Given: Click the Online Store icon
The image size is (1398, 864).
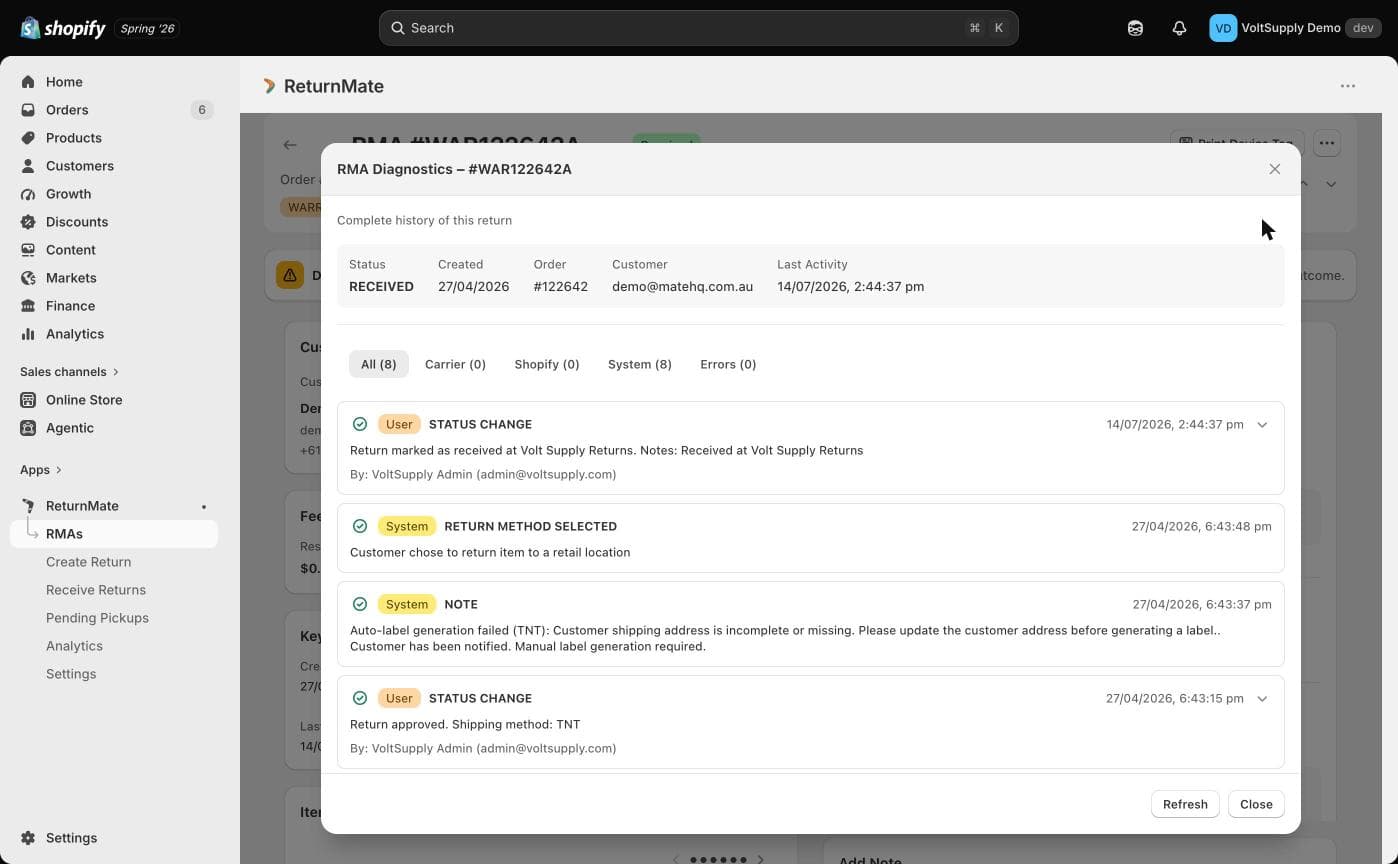Looking at the screenshot, I should click(x=28, y=400).
